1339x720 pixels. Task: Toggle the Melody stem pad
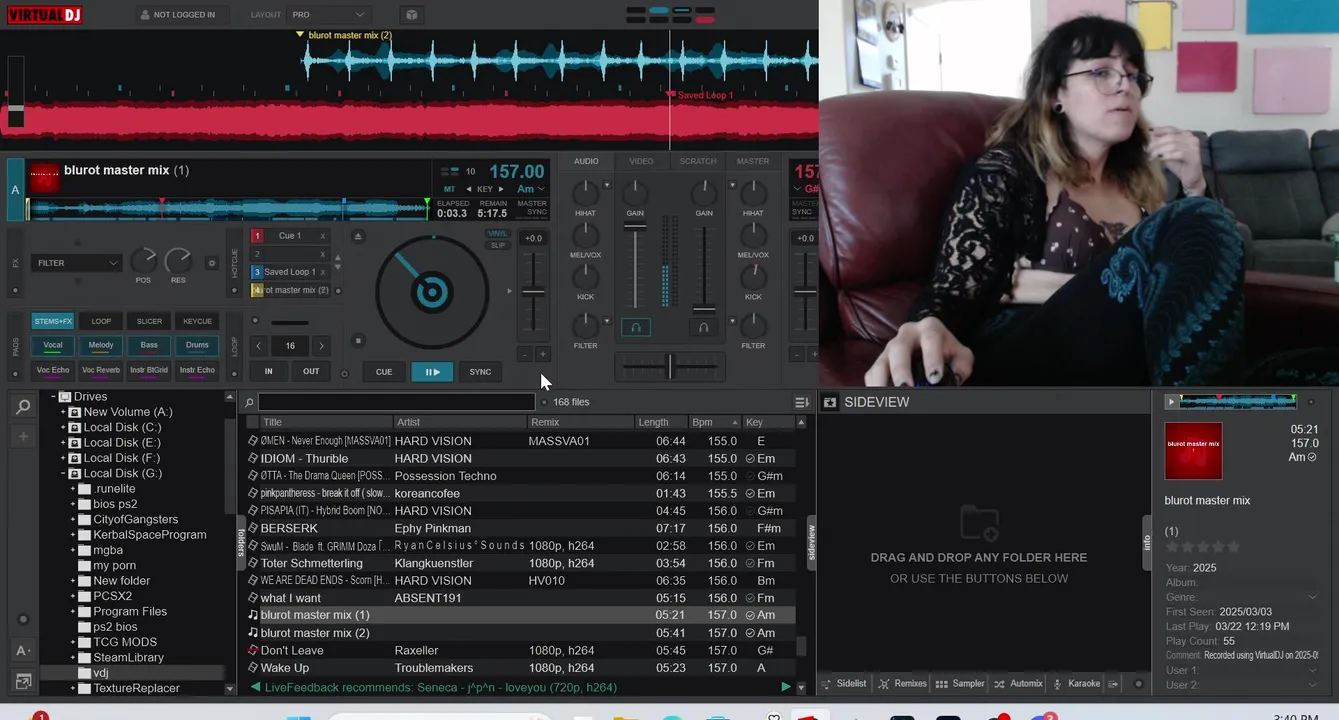[x=101, y=346]
